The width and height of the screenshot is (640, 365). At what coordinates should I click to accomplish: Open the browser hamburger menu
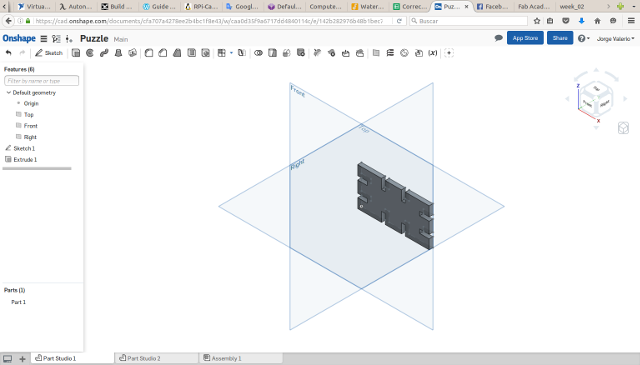[631, 21]
